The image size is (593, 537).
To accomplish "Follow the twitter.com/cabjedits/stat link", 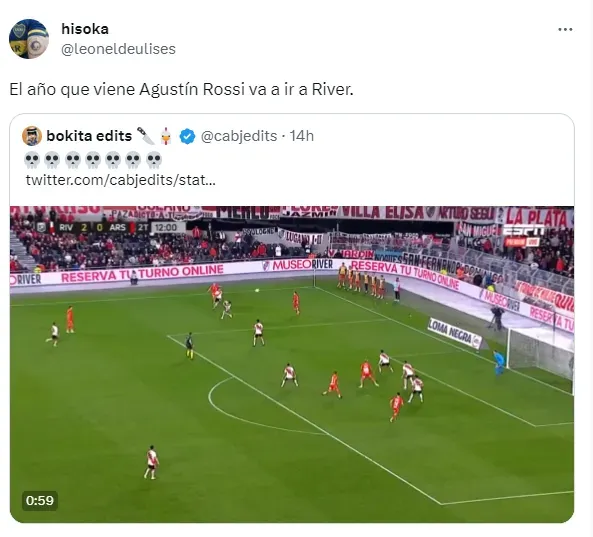I will pyautogui.click(x=121, y=180).
